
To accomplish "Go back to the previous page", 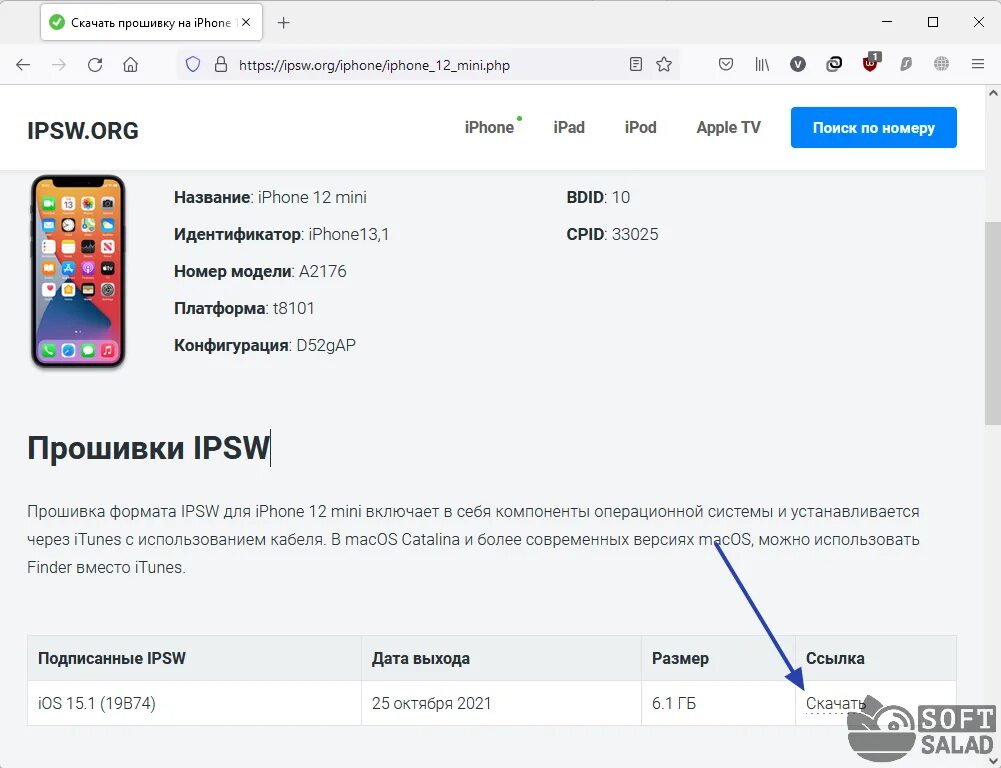I will coord(23,64).
